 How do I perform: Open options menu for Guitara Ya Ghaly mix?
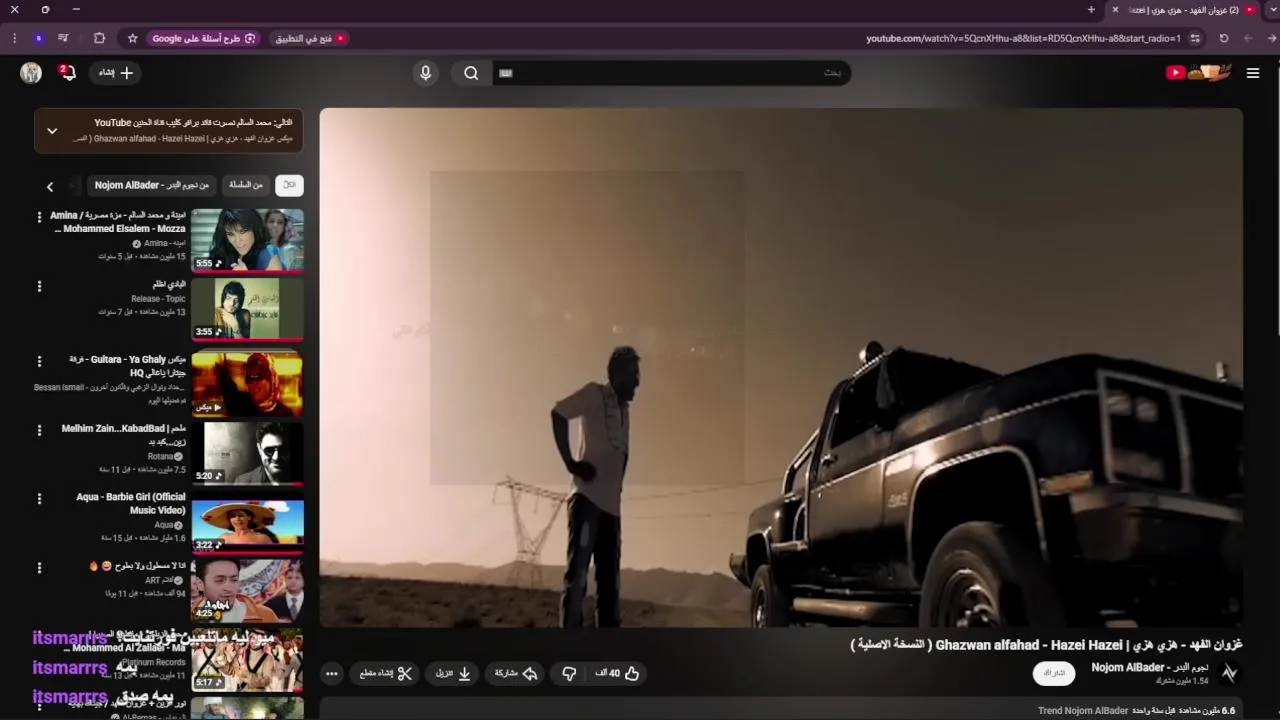click(x=39, y=361)
